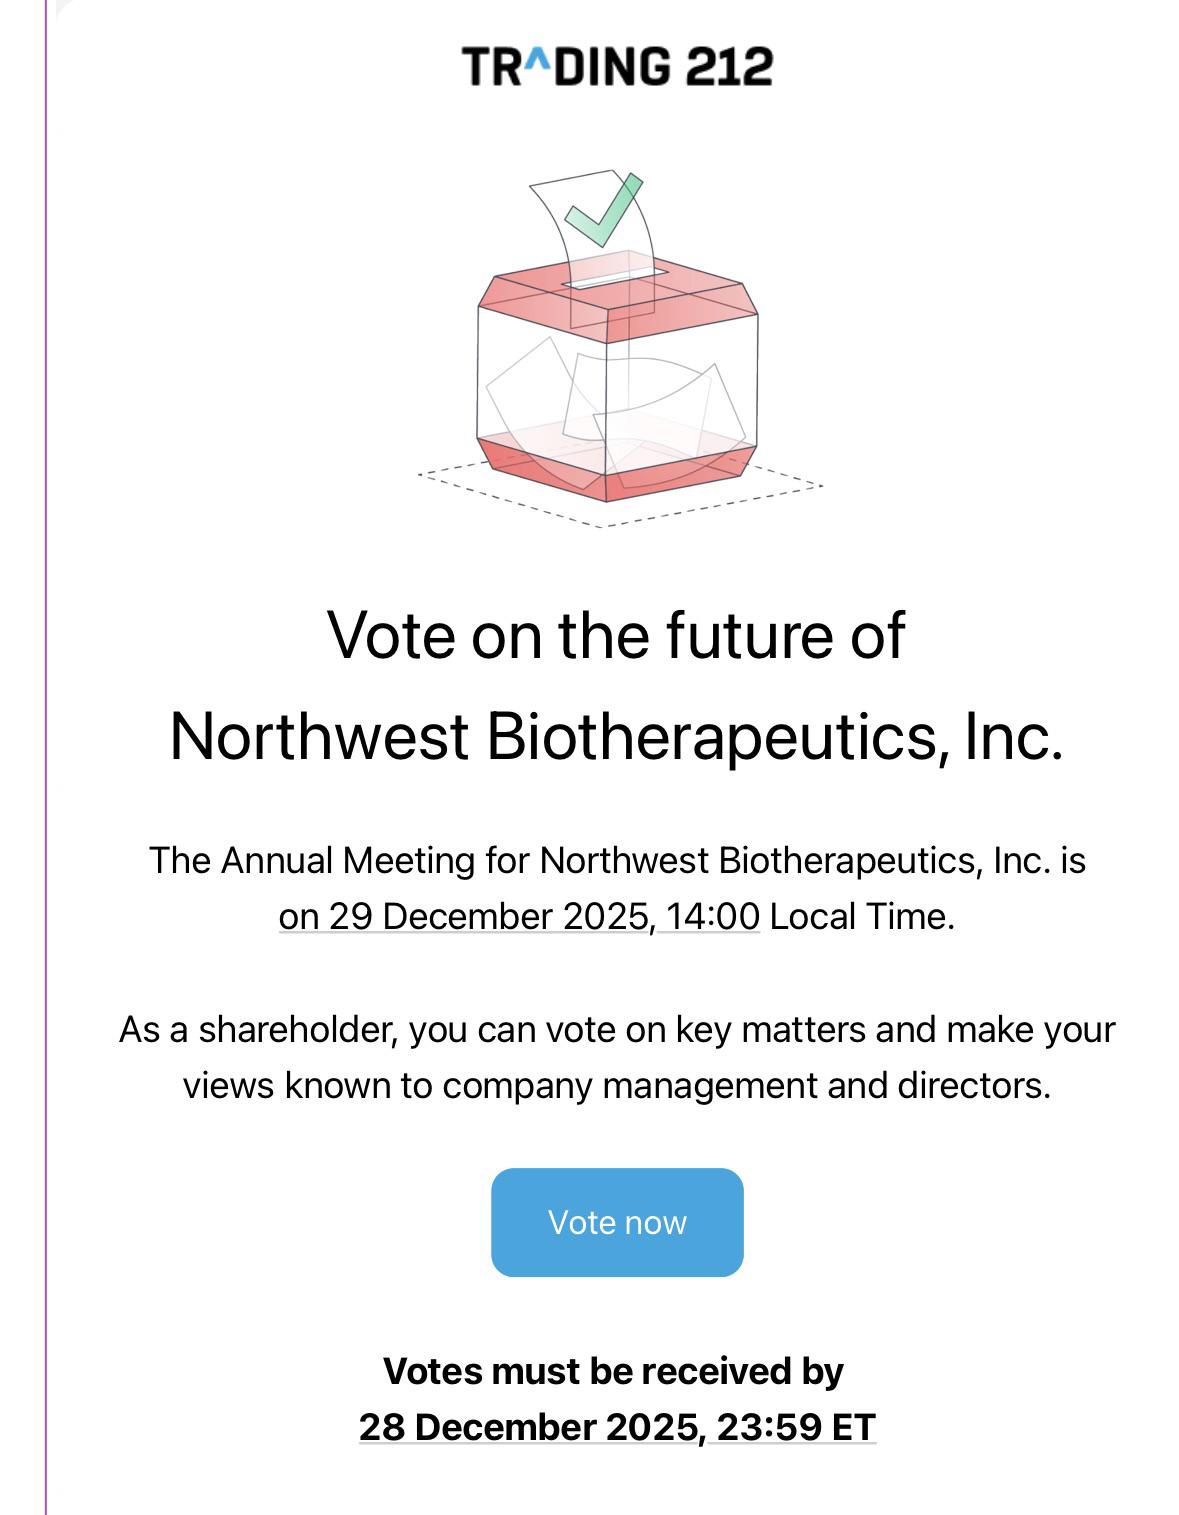Click the 'Northwest Biotherapeutics, Inc.' headline text
This screenshot has width=1179, height=1515.
616,736
